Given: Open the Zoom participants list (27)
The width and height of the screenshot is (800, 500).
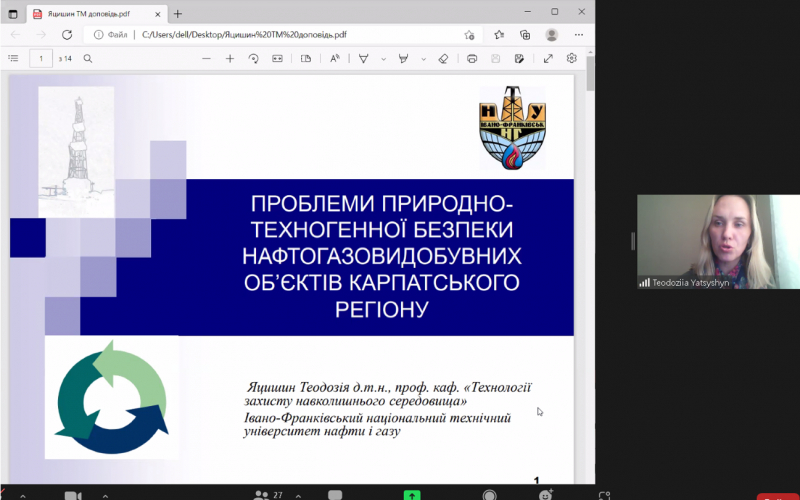Looking at the screenshot, I should coord(268,495).
